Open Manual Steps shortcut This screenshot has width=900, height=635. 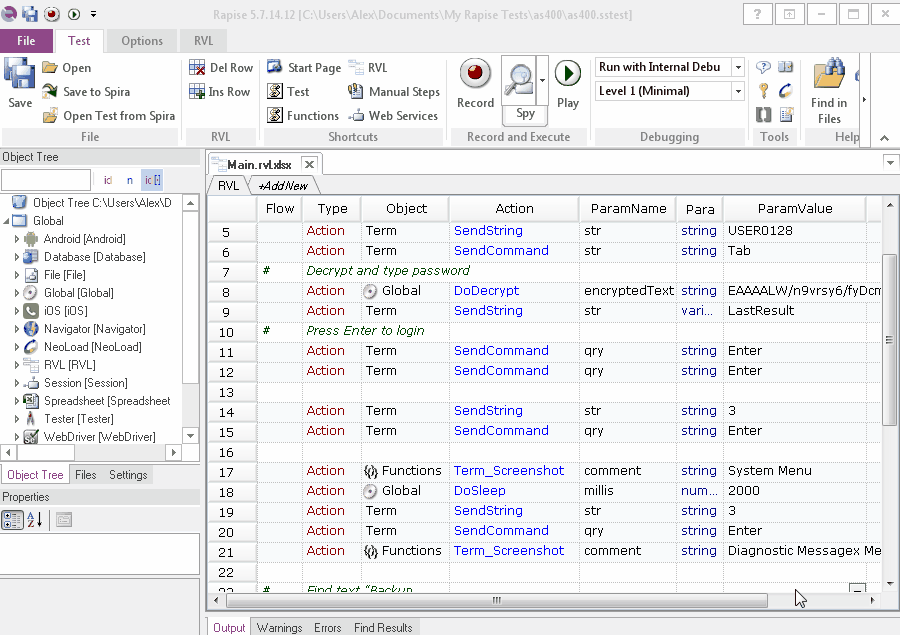coord(393,92)
